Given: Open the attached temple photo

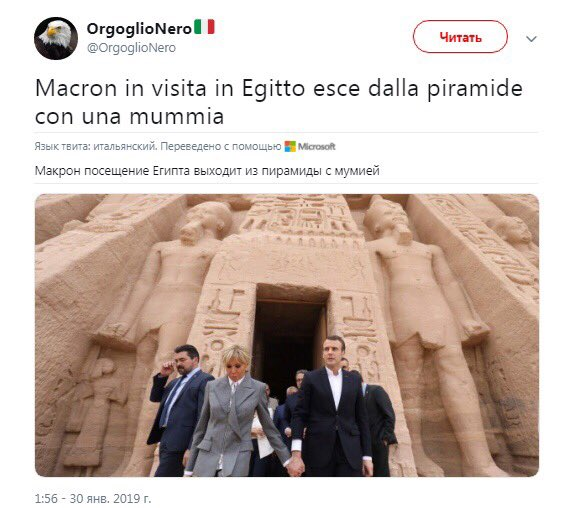Looking at the screenshot, I should click(x=287, y=335).
